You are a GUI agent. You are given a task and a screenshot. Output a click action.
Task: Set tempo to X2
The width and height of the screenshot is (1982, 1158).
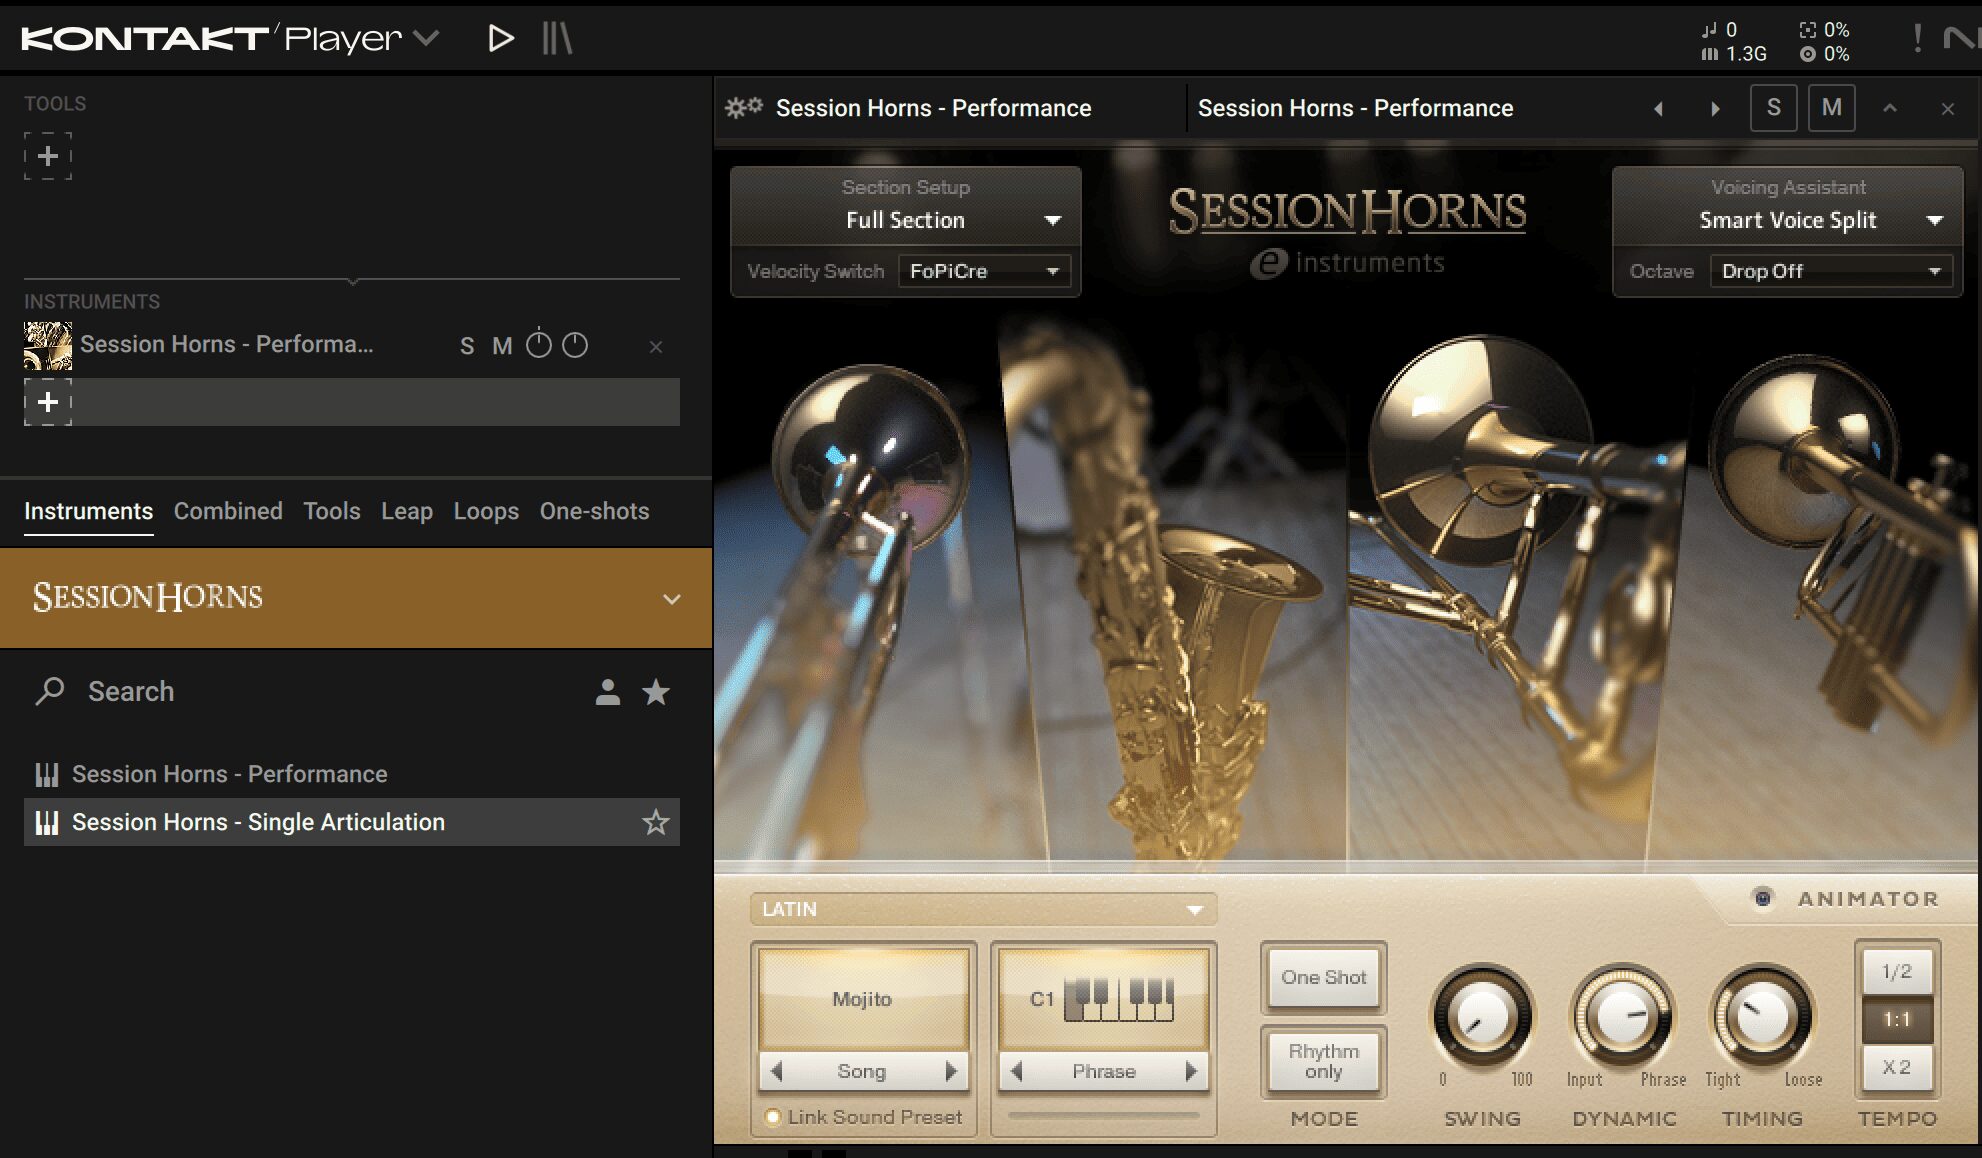click(x=1897, y=1067)
